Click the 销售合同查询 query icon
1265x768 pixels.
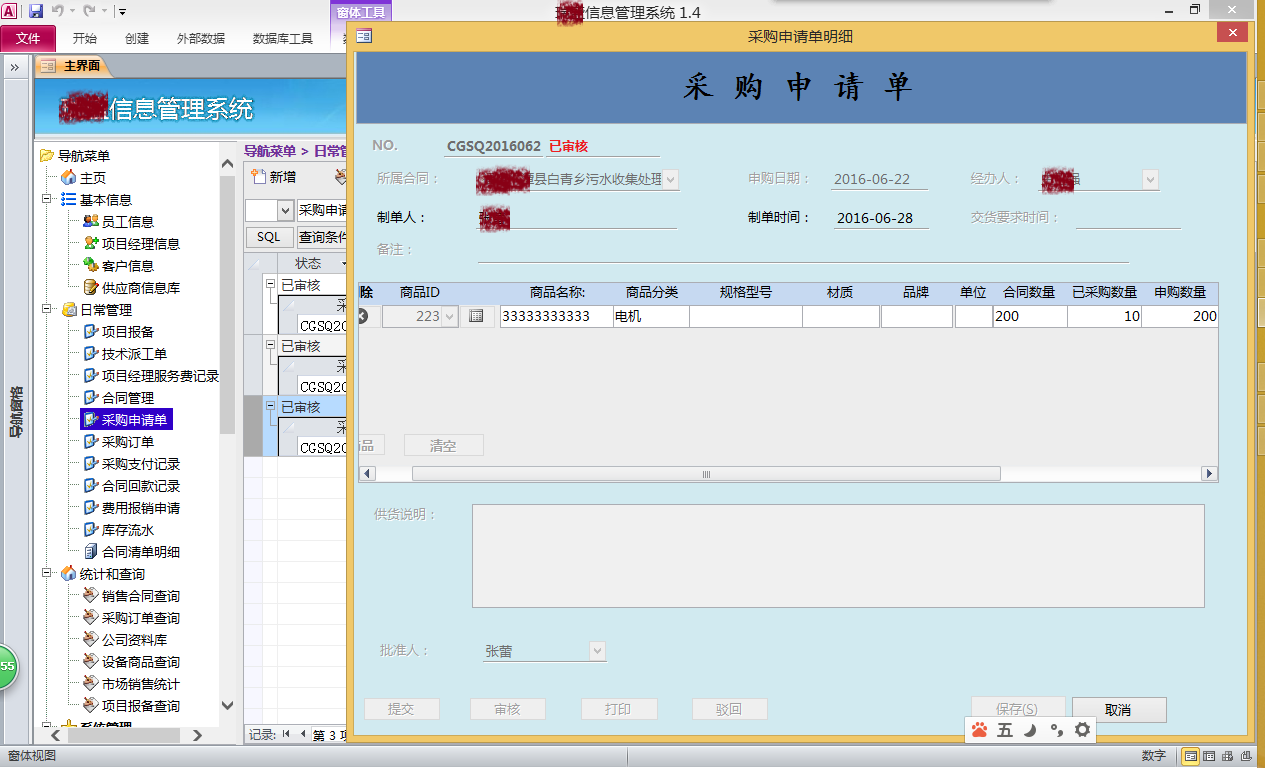point(91,595)
